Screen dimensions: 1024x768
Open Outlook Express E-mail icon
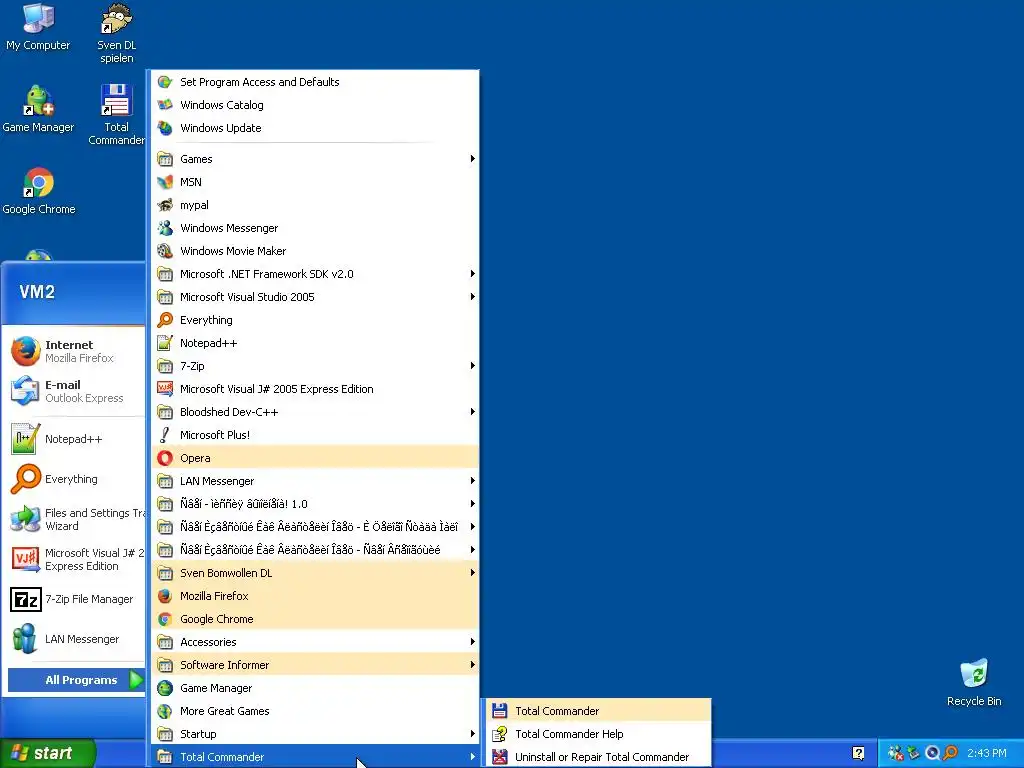25,391
